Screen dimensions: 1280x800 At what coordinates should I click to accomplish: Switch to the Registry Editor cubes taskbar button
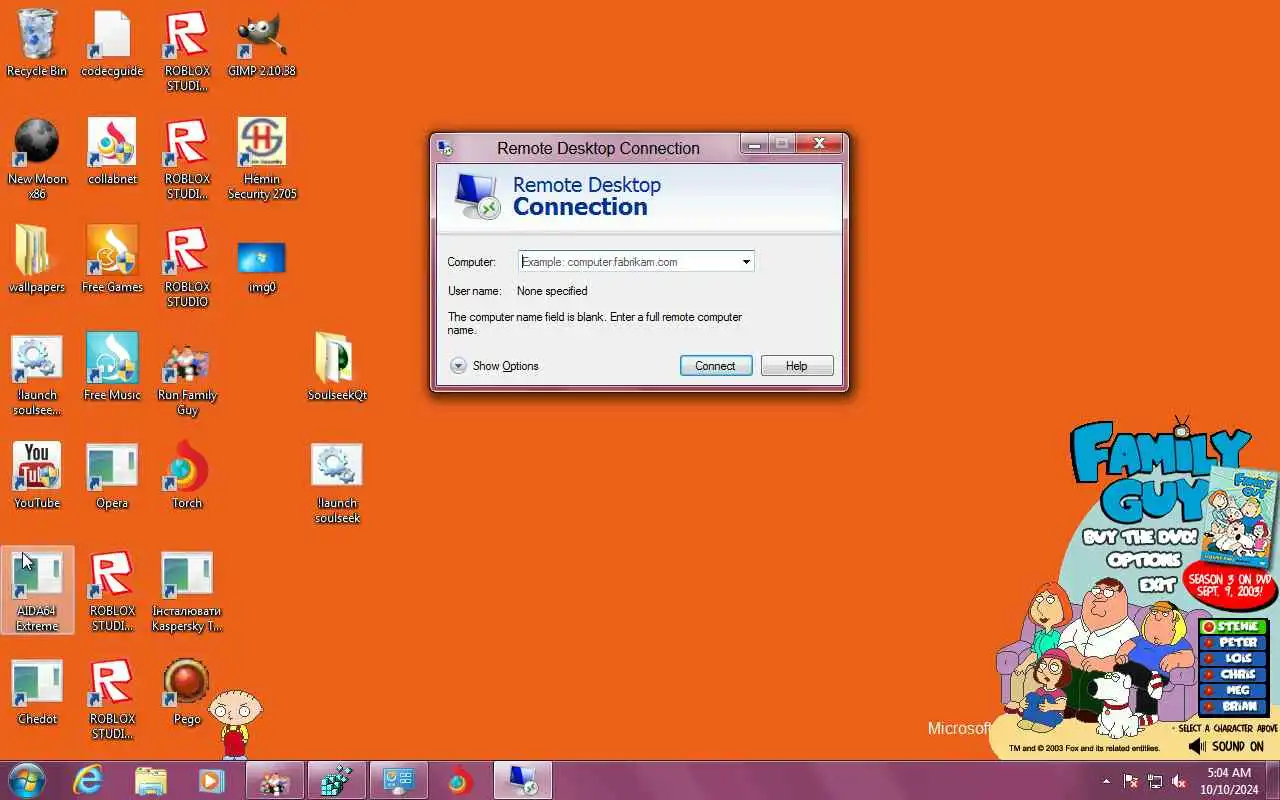(x=337, y=781)
